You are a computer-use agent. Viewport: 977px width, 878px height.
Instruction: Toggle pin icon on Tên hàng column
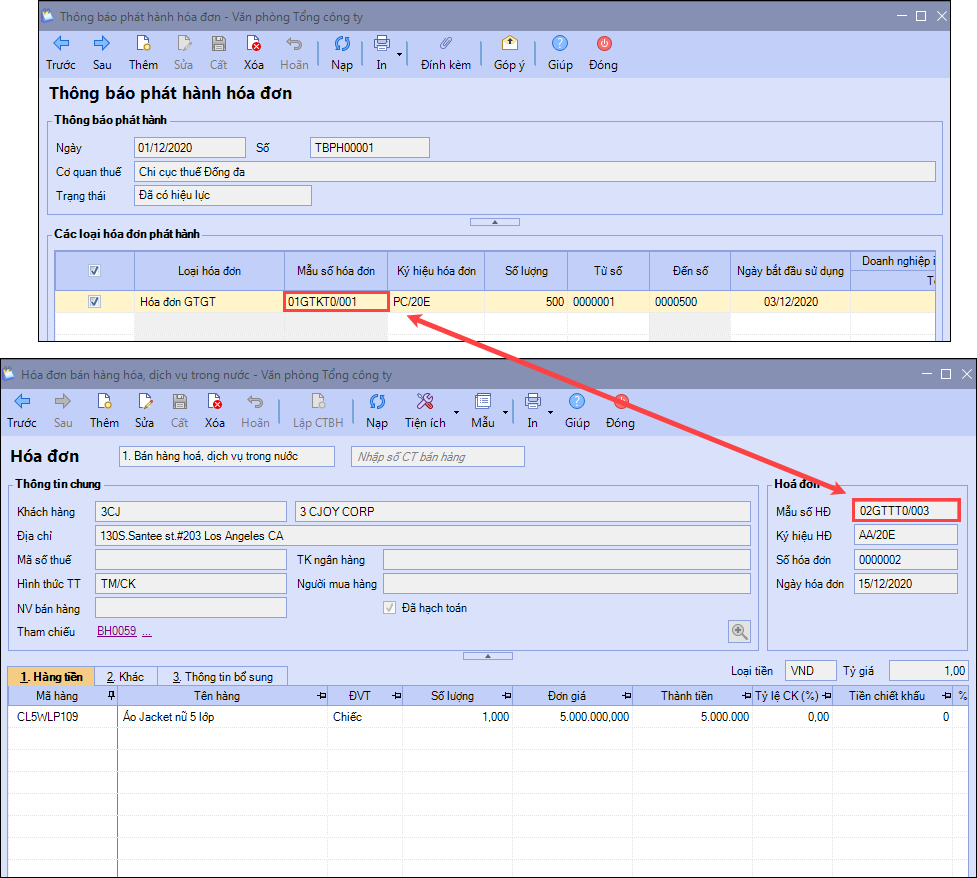(322, 695)
